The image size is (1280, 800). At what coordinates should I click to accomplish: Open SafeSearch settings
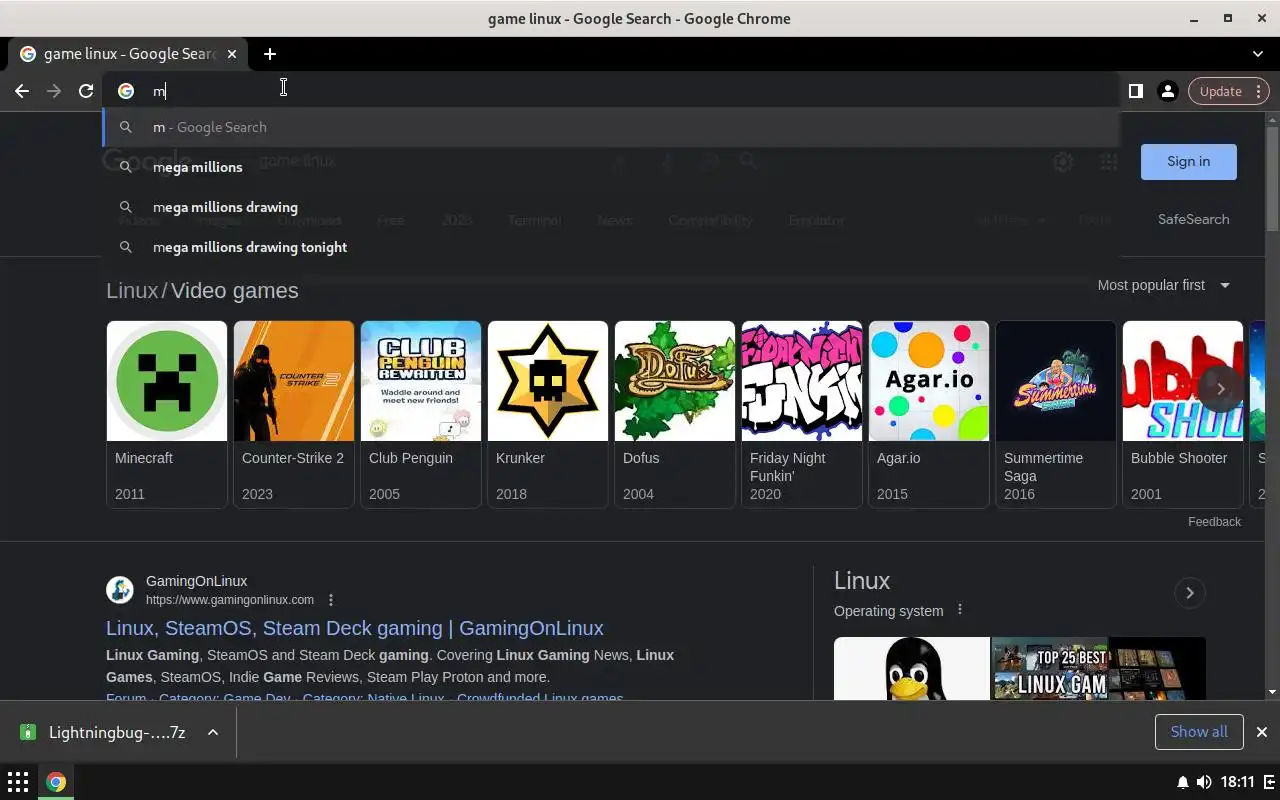tap(1193, 219)
